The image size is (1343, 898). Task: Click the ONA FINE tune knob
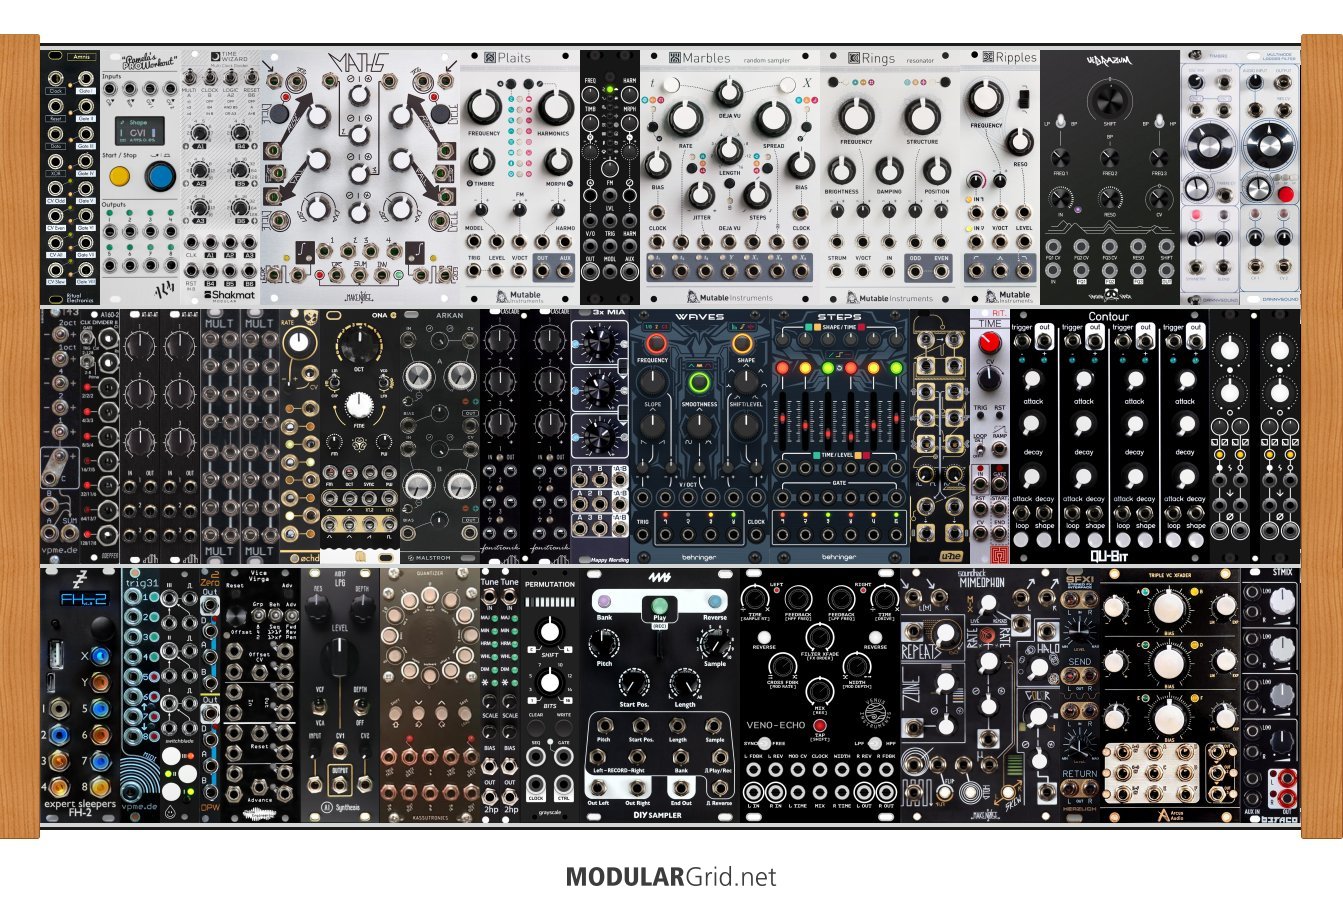(x=360, y=405)
